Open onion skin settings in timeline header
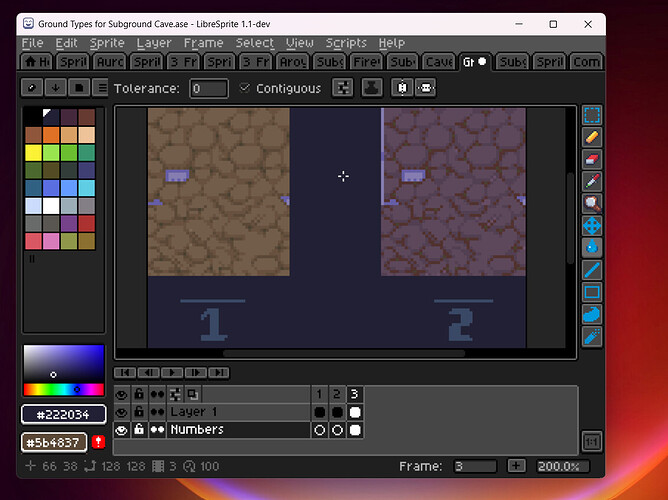 pyautogui.click(x=175, y=394)
